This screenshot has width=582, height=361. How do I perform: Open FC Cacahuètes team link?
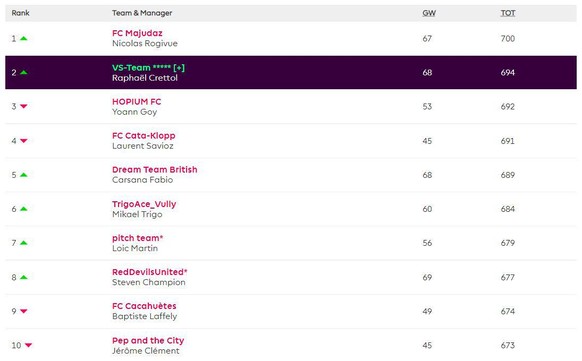click(144, 306)
